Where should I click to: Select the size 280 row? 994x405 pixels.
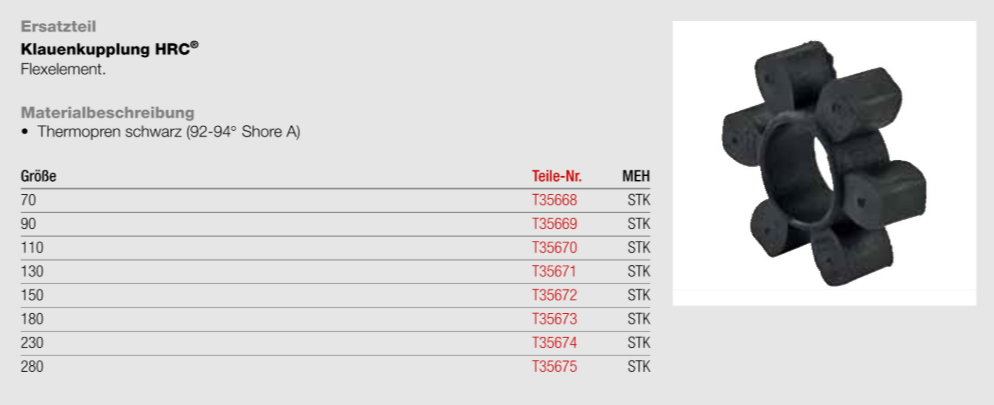[x=335, y=366]
